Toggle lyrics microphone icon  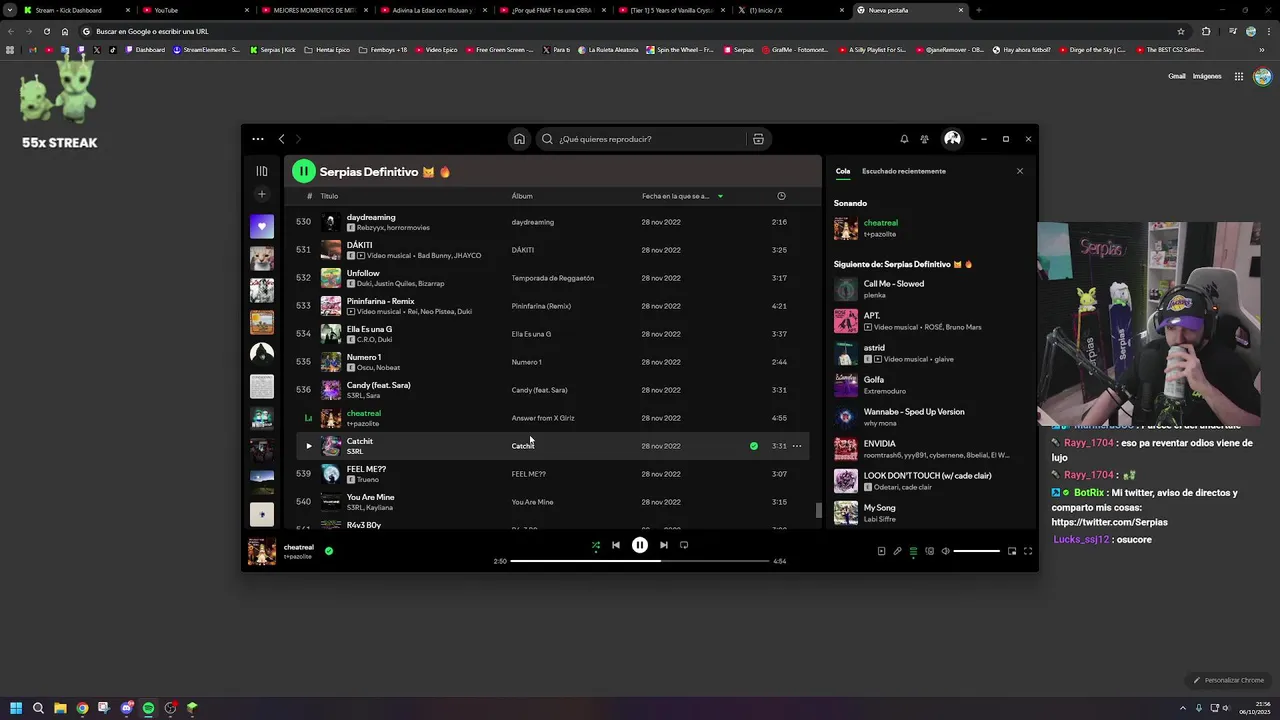(897, 551)
